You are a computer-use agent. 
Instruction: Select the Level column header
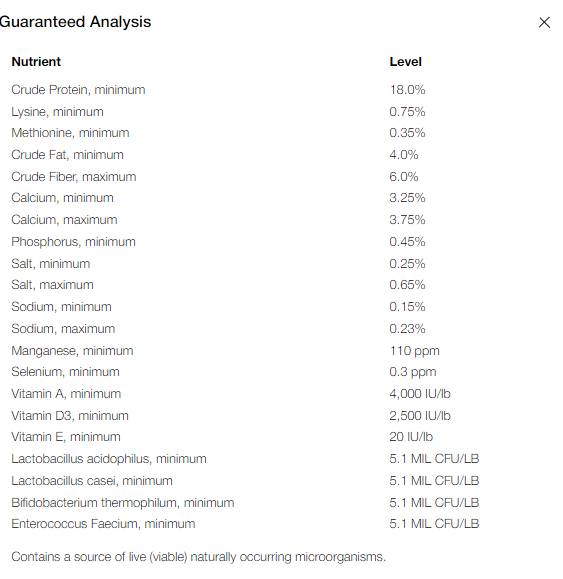[405, 62]
